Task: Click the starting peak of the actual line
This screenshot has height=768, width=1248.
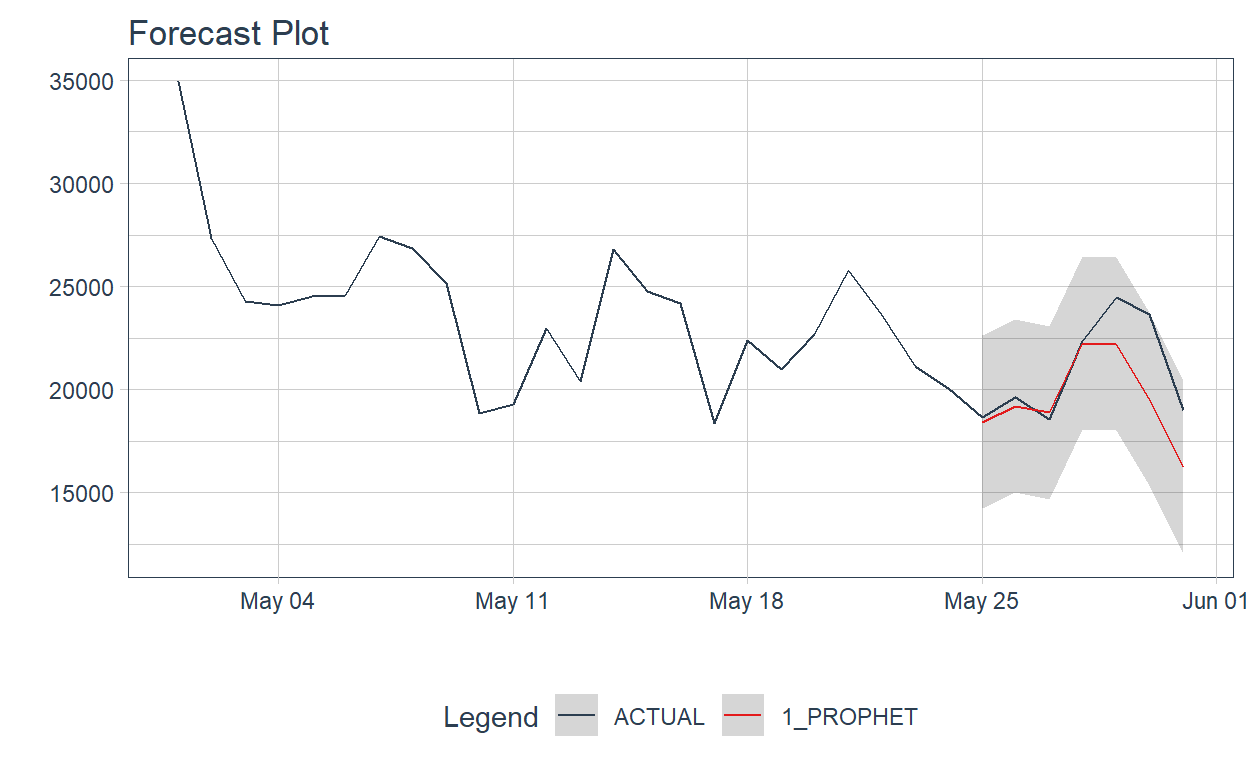Action: click(x=178, y=81)
